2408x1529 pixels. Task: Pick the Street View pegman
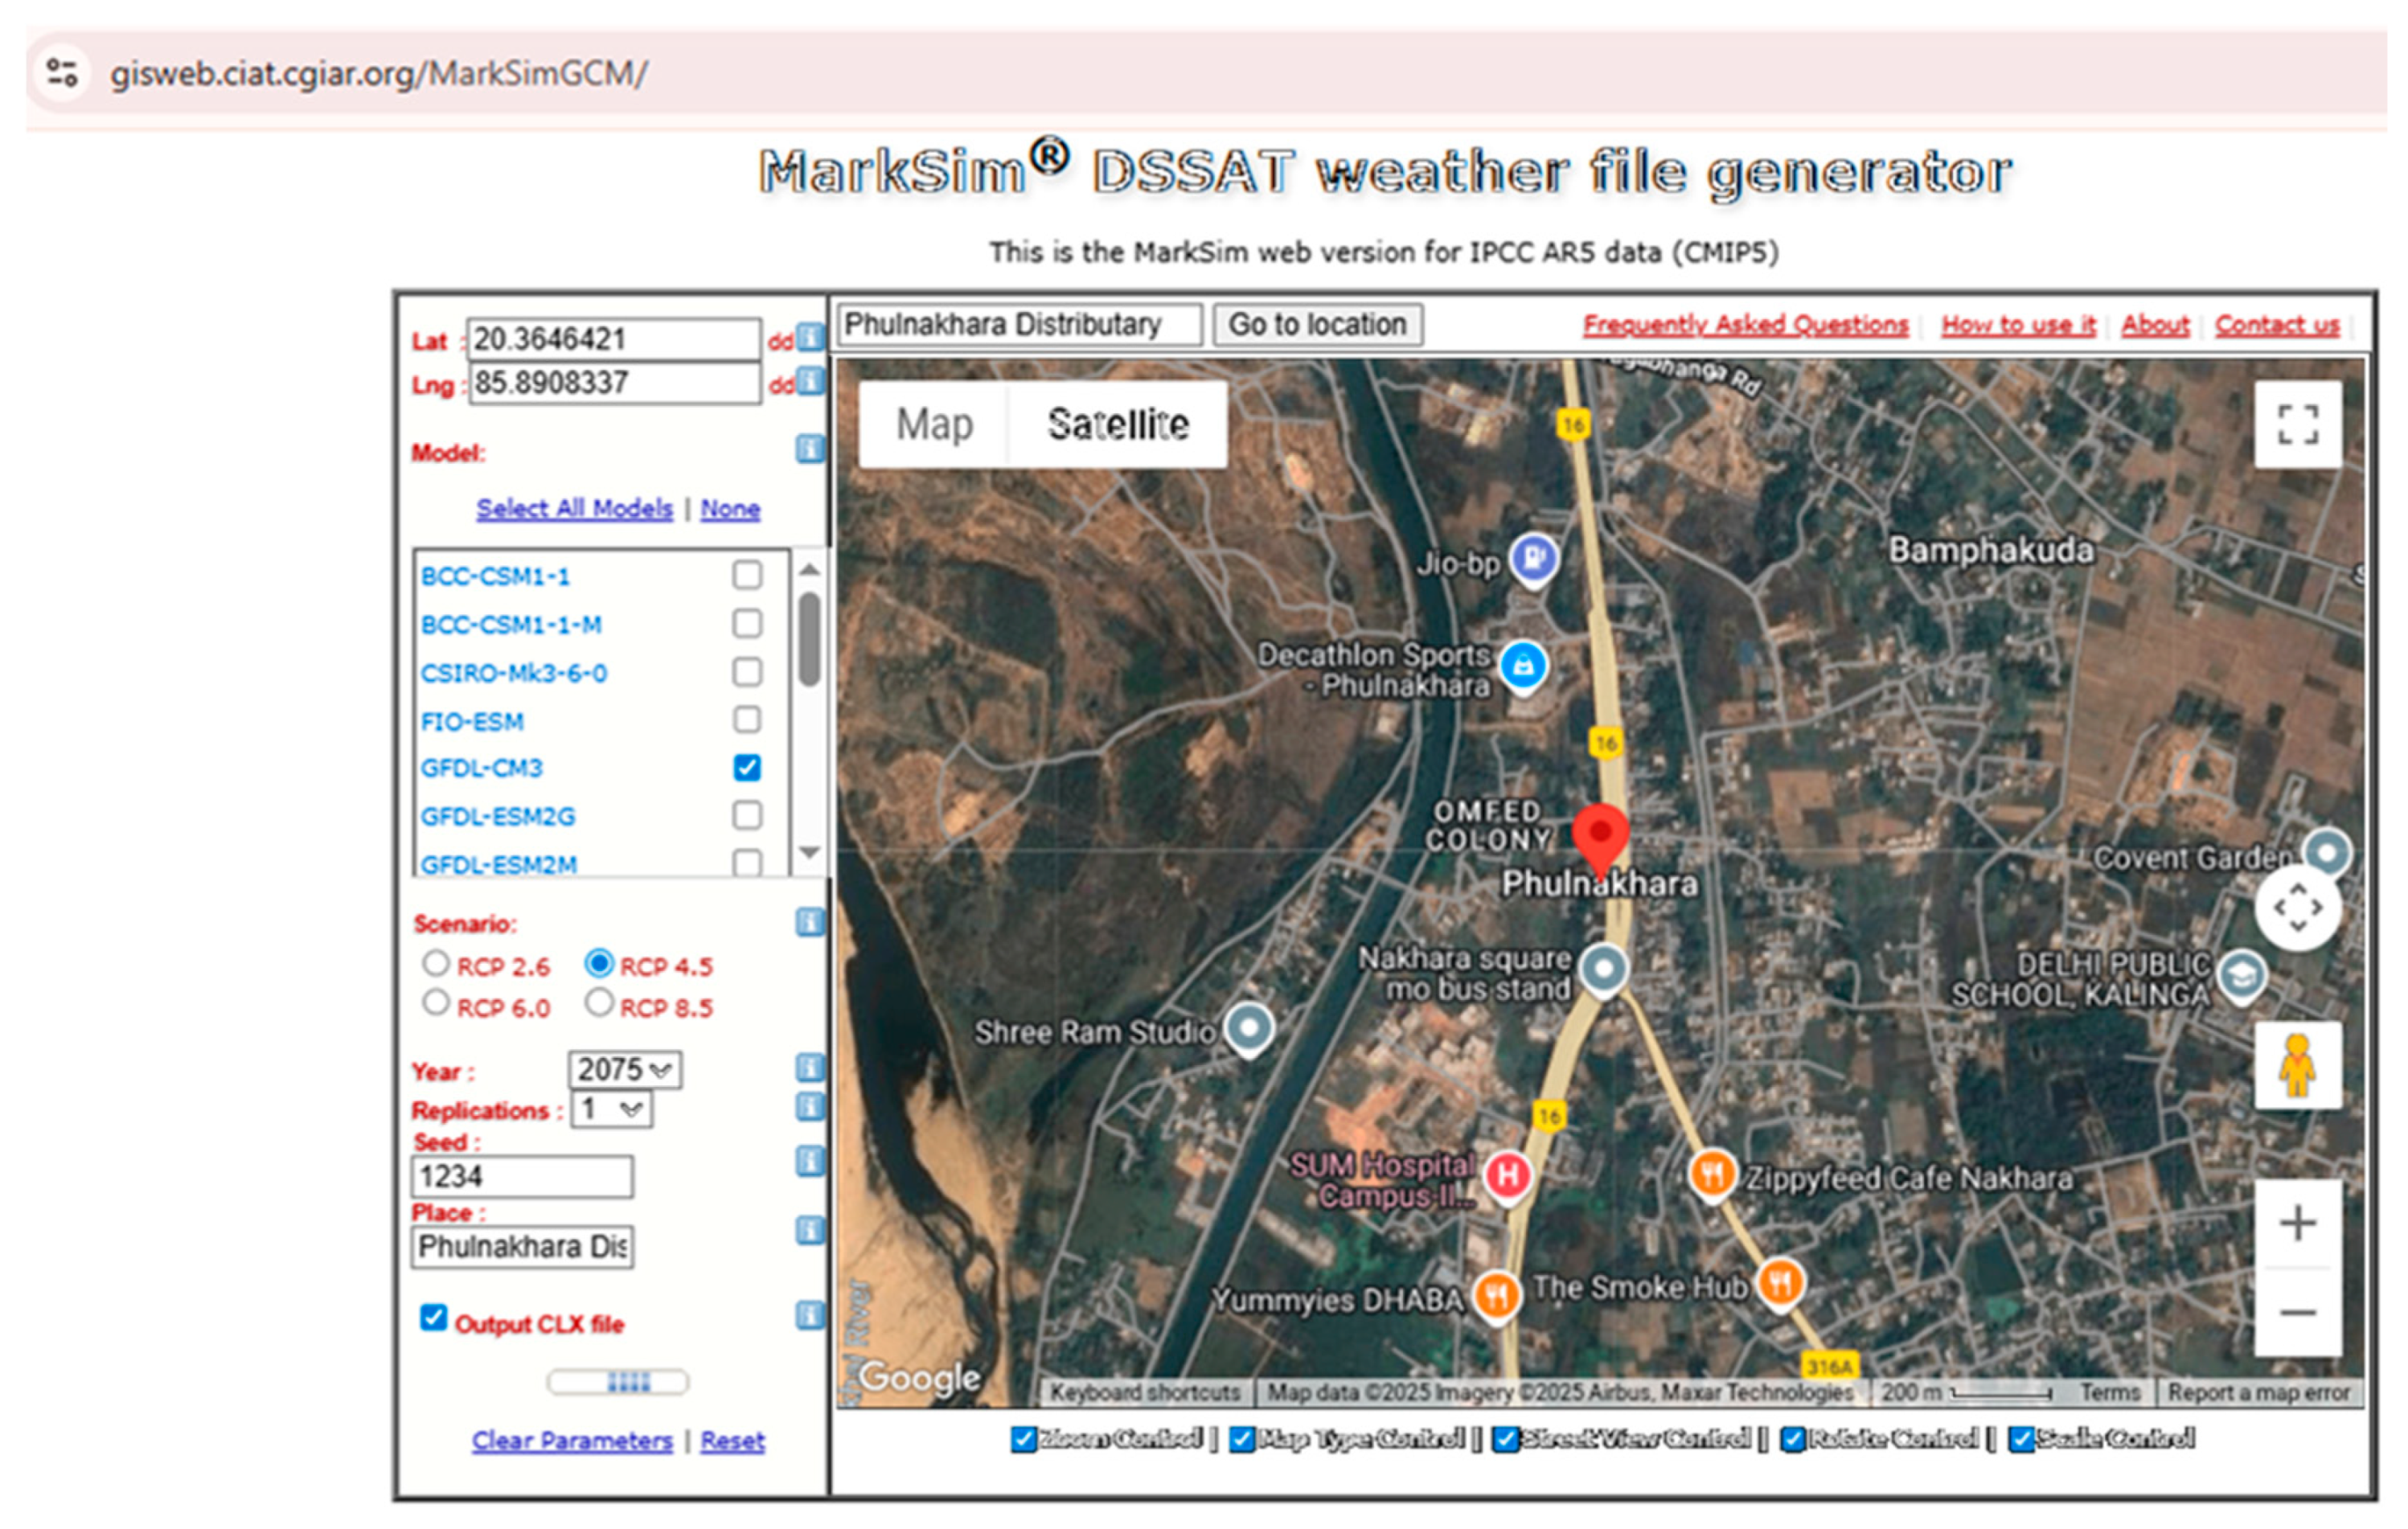(2297, 1065)
